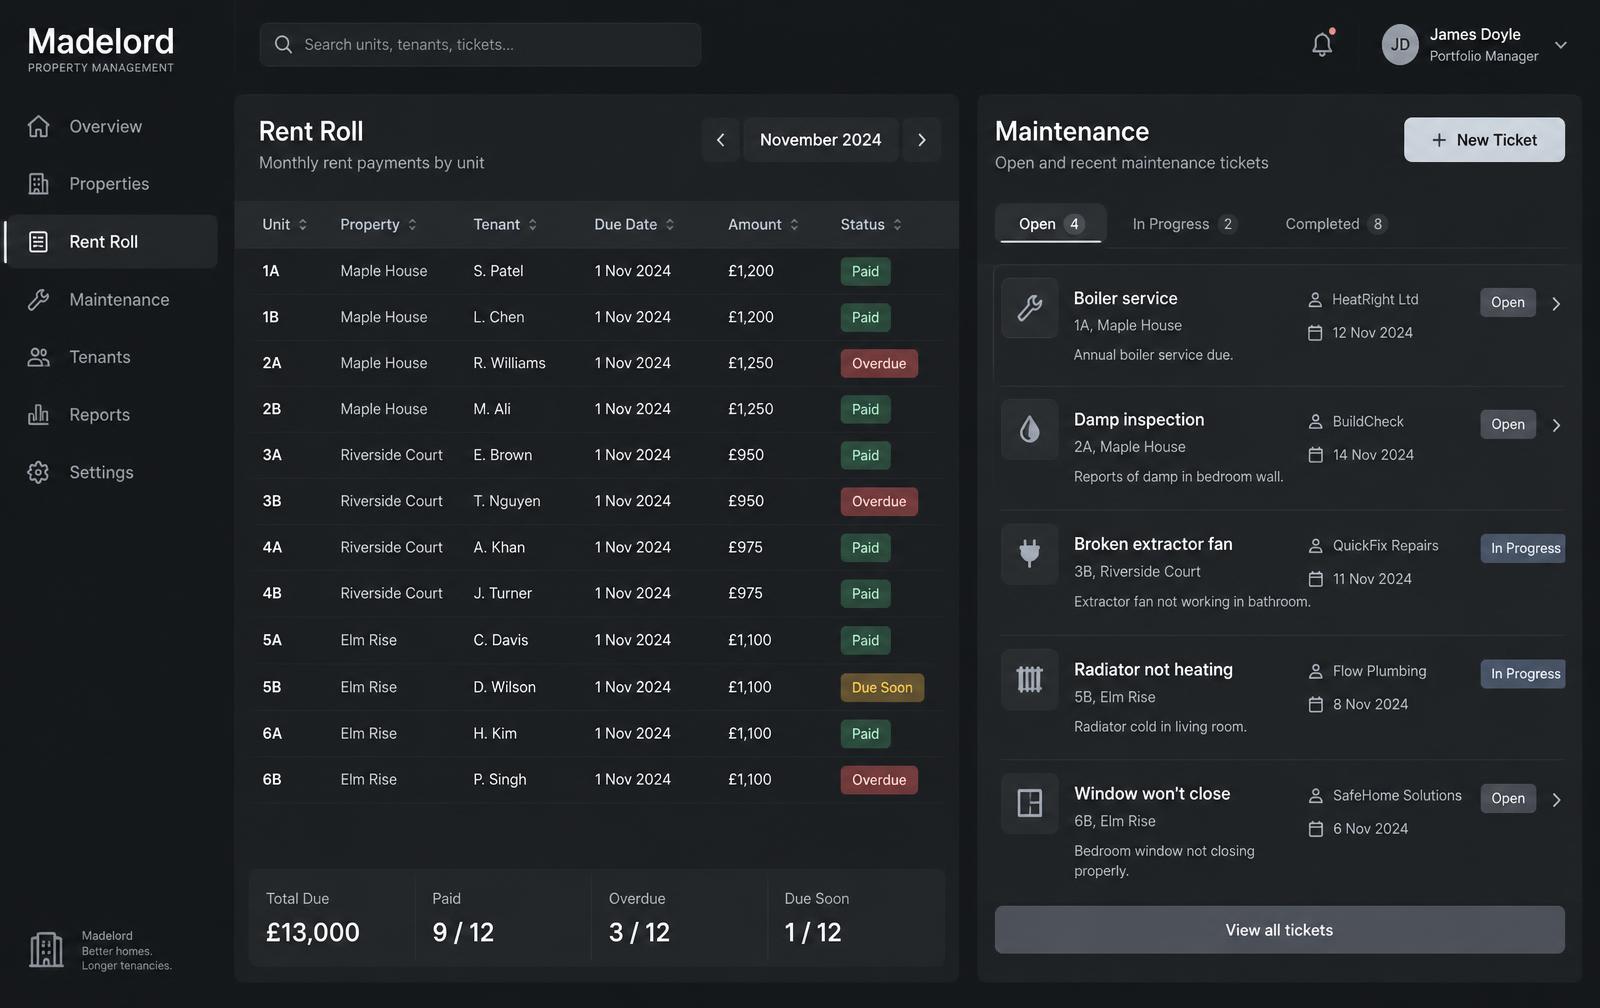
Task: Sort the table by Due Date column
Action: (635, 225)
